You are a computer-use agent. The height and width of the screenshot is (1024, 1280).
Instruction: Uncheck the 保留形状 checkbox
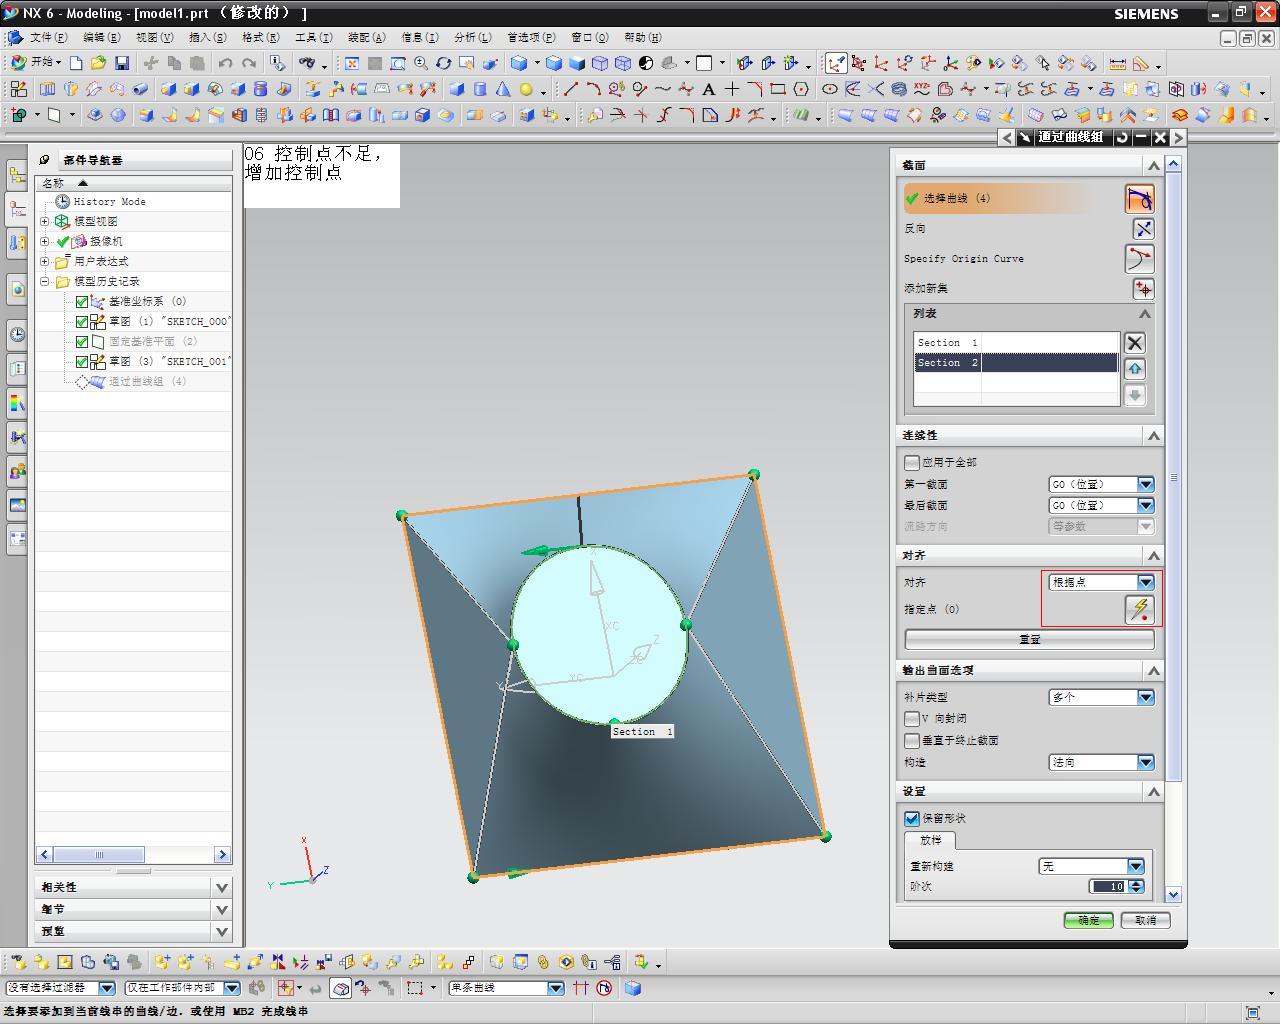point(911,818)
